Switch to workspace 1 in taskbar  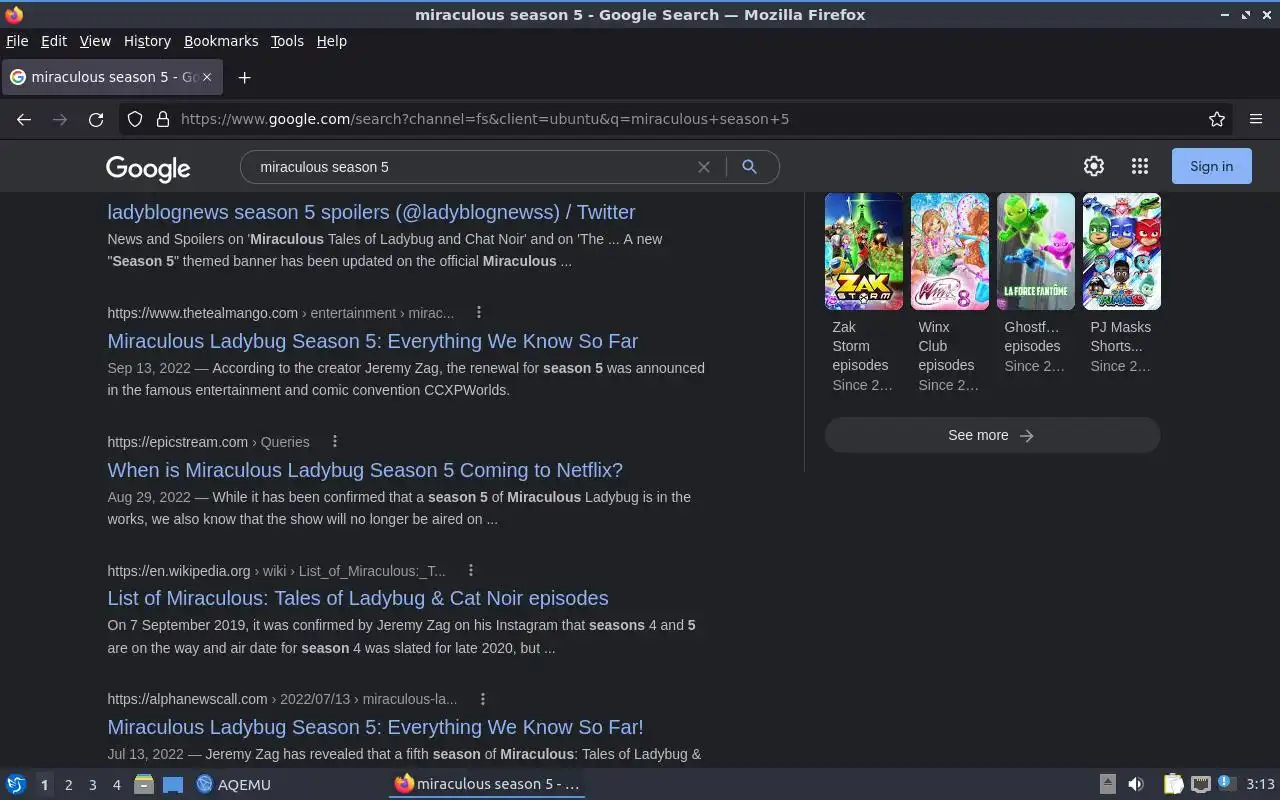[44, 784]
